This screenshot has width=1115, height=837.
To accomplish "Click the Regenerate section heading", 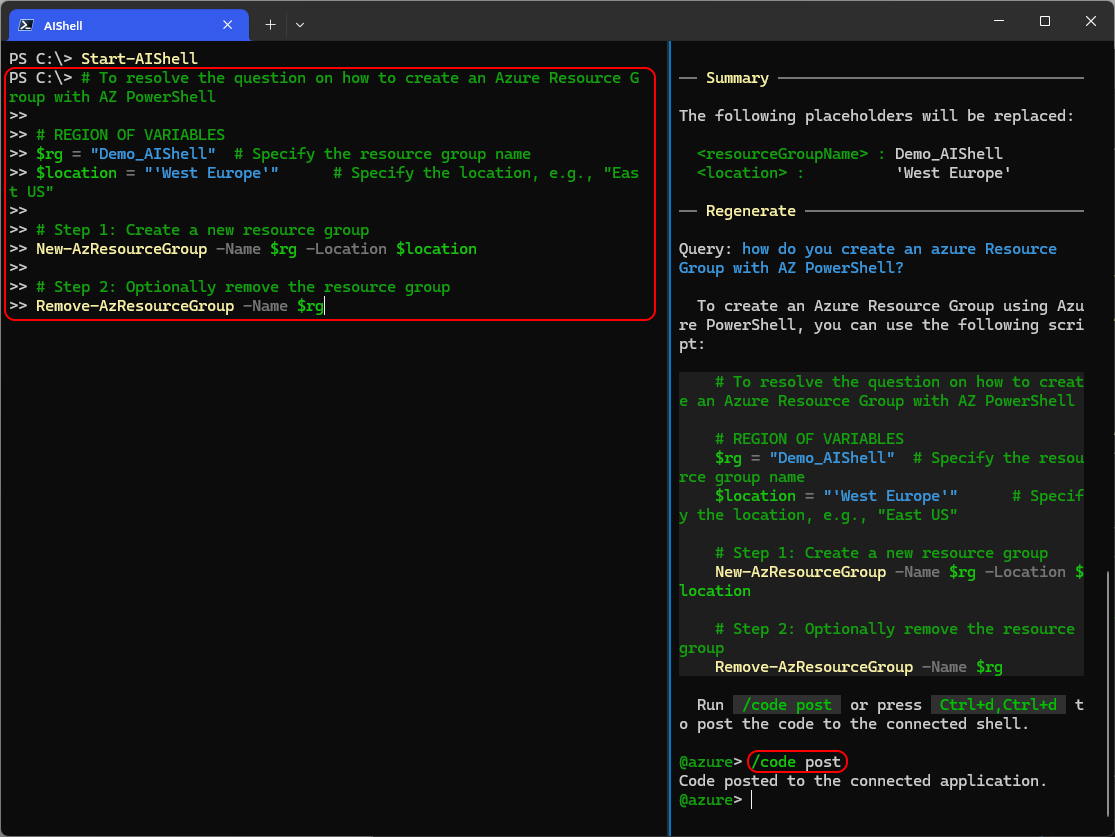I will click(x=750, y=211).
